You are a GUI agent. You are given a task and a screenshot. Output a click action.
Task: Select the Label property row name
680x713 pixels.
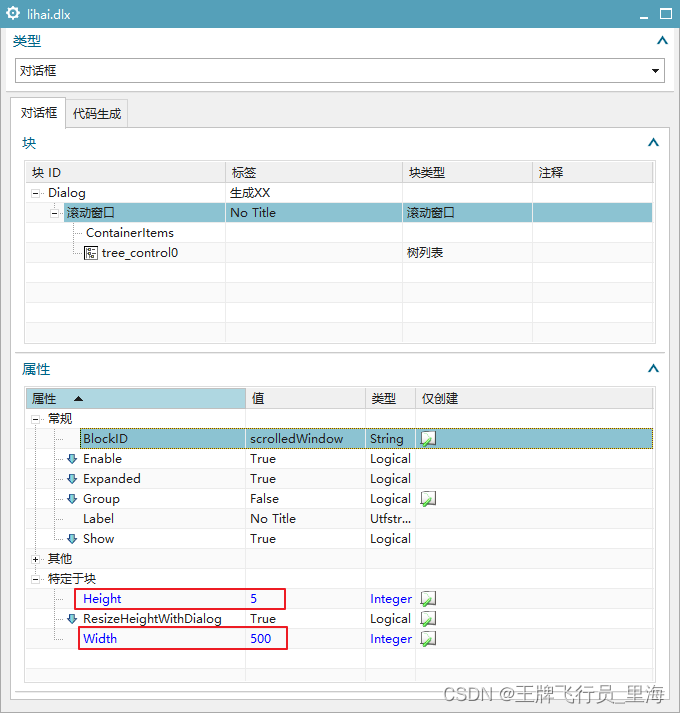coord(98,519)
